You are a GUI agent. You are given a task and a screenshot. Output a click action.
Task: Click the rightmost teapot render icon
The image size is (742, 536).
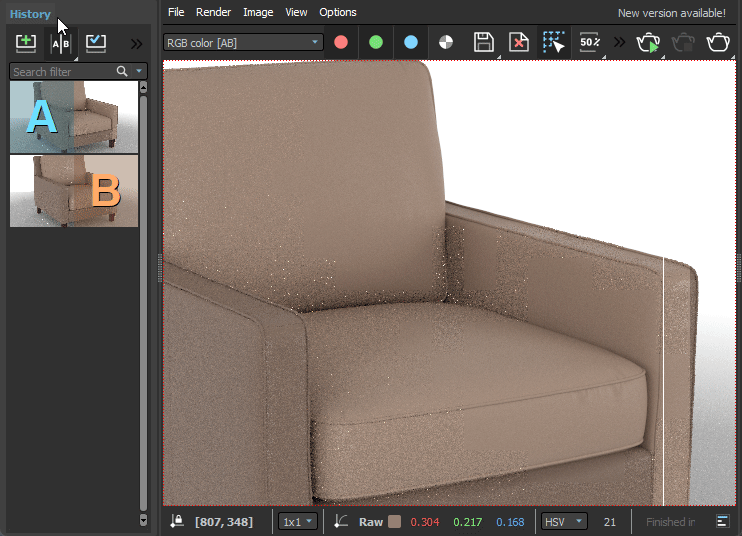click(x=718, y=42)
